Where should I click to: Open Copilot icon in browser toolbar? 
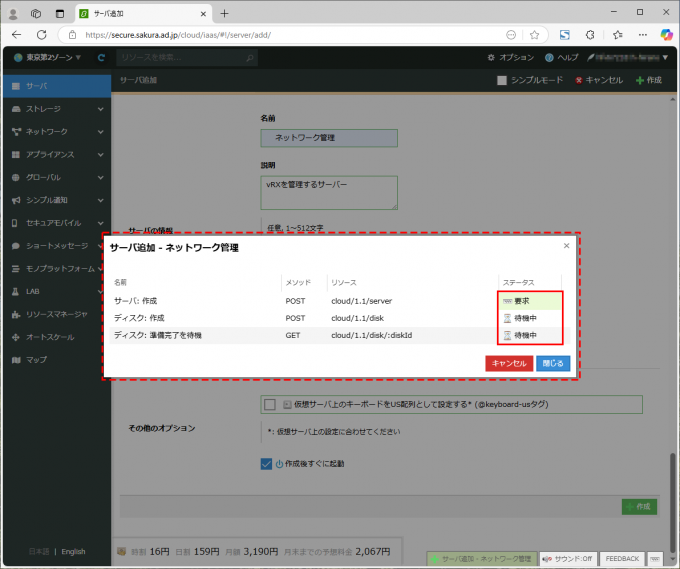pos(666,35)
